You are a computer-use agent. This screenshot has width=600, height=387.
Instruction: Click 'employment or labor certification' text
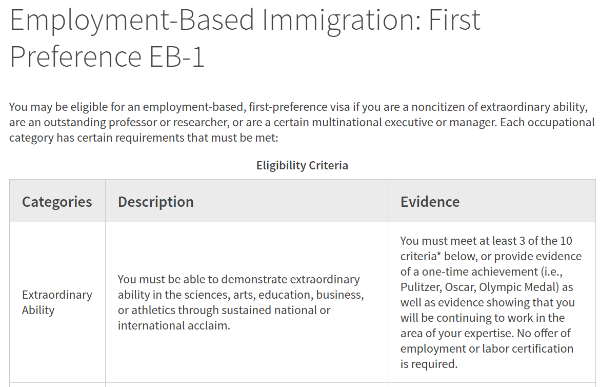pos(487,348)
